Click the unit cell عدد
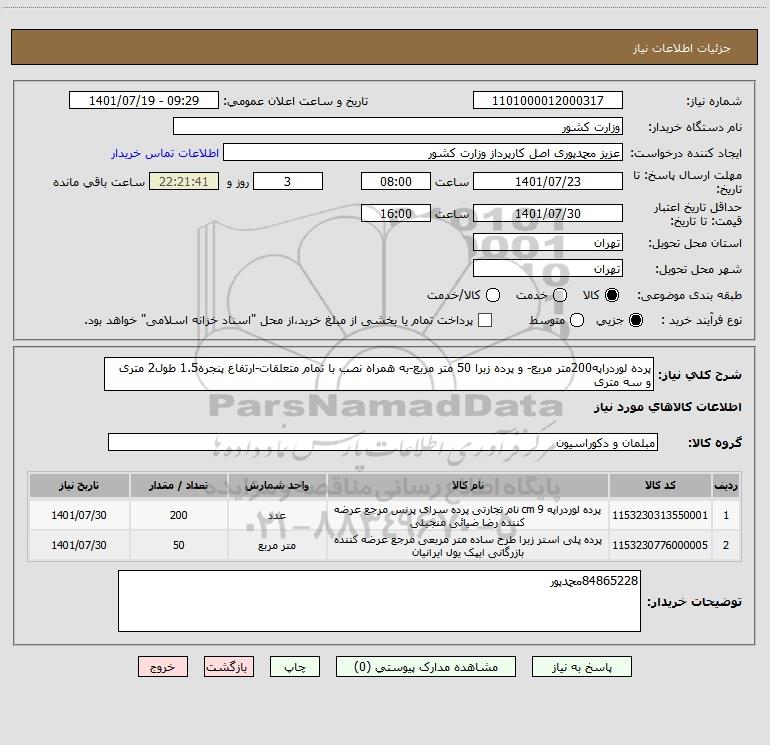The width and height of the screenshot is (770, 745). pos(277,515)
